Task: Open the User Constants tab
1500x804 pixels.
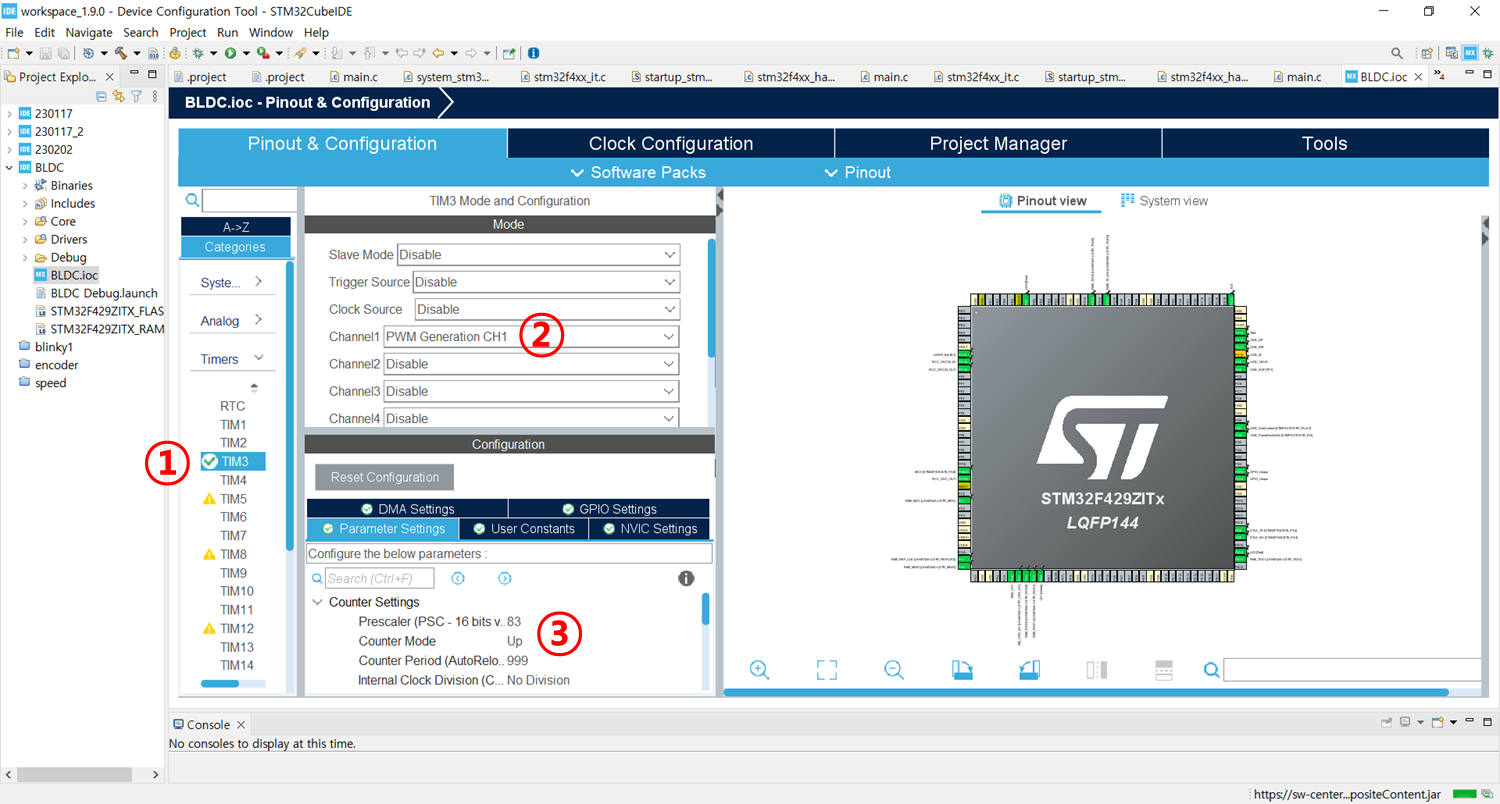Action: (524, 529)
